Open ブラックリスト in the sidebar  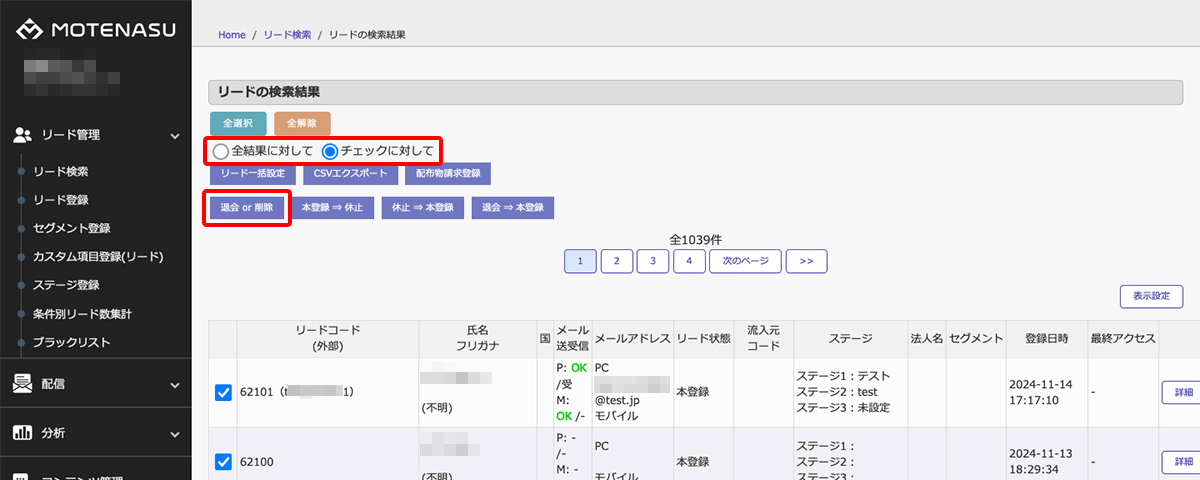tap(71, 342)
